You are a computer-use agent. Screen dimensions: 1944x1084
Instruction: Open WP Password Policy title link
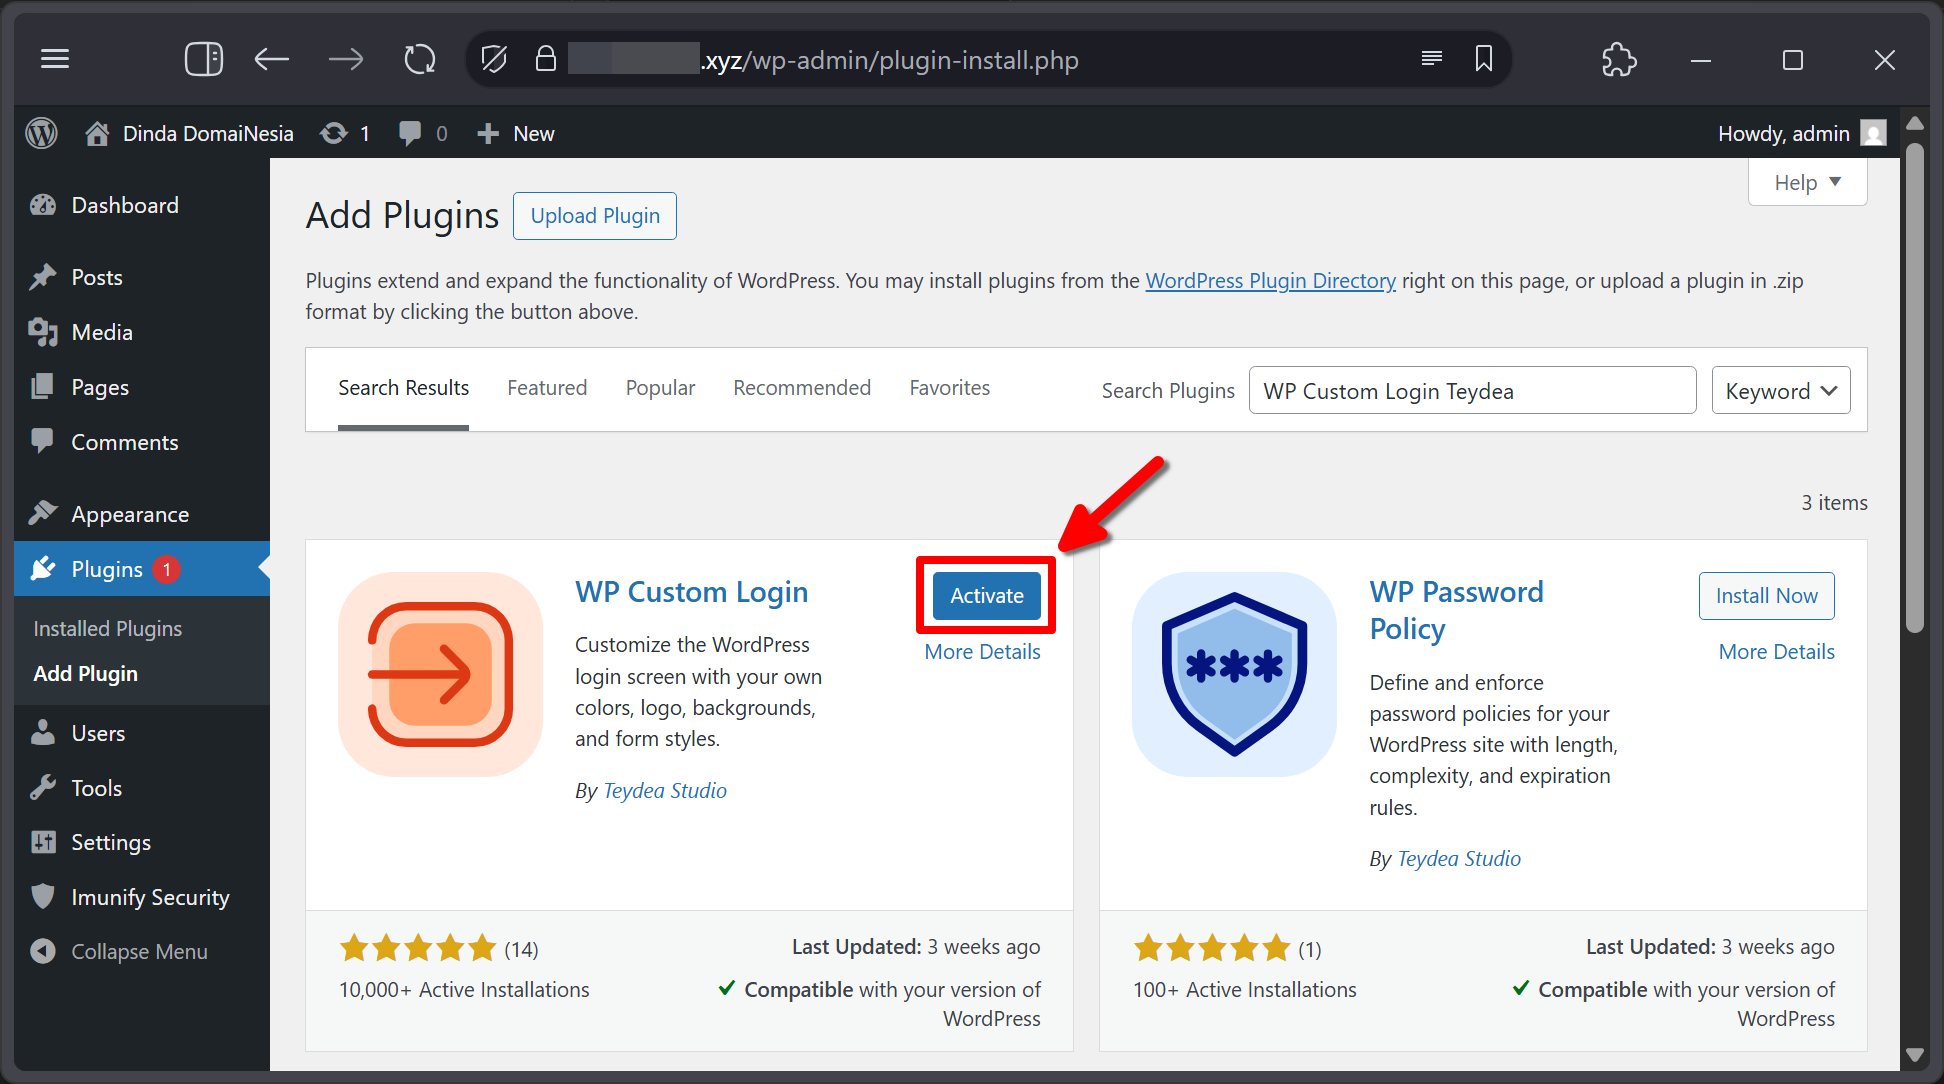pyautogui.click(x=1456, y=610)
